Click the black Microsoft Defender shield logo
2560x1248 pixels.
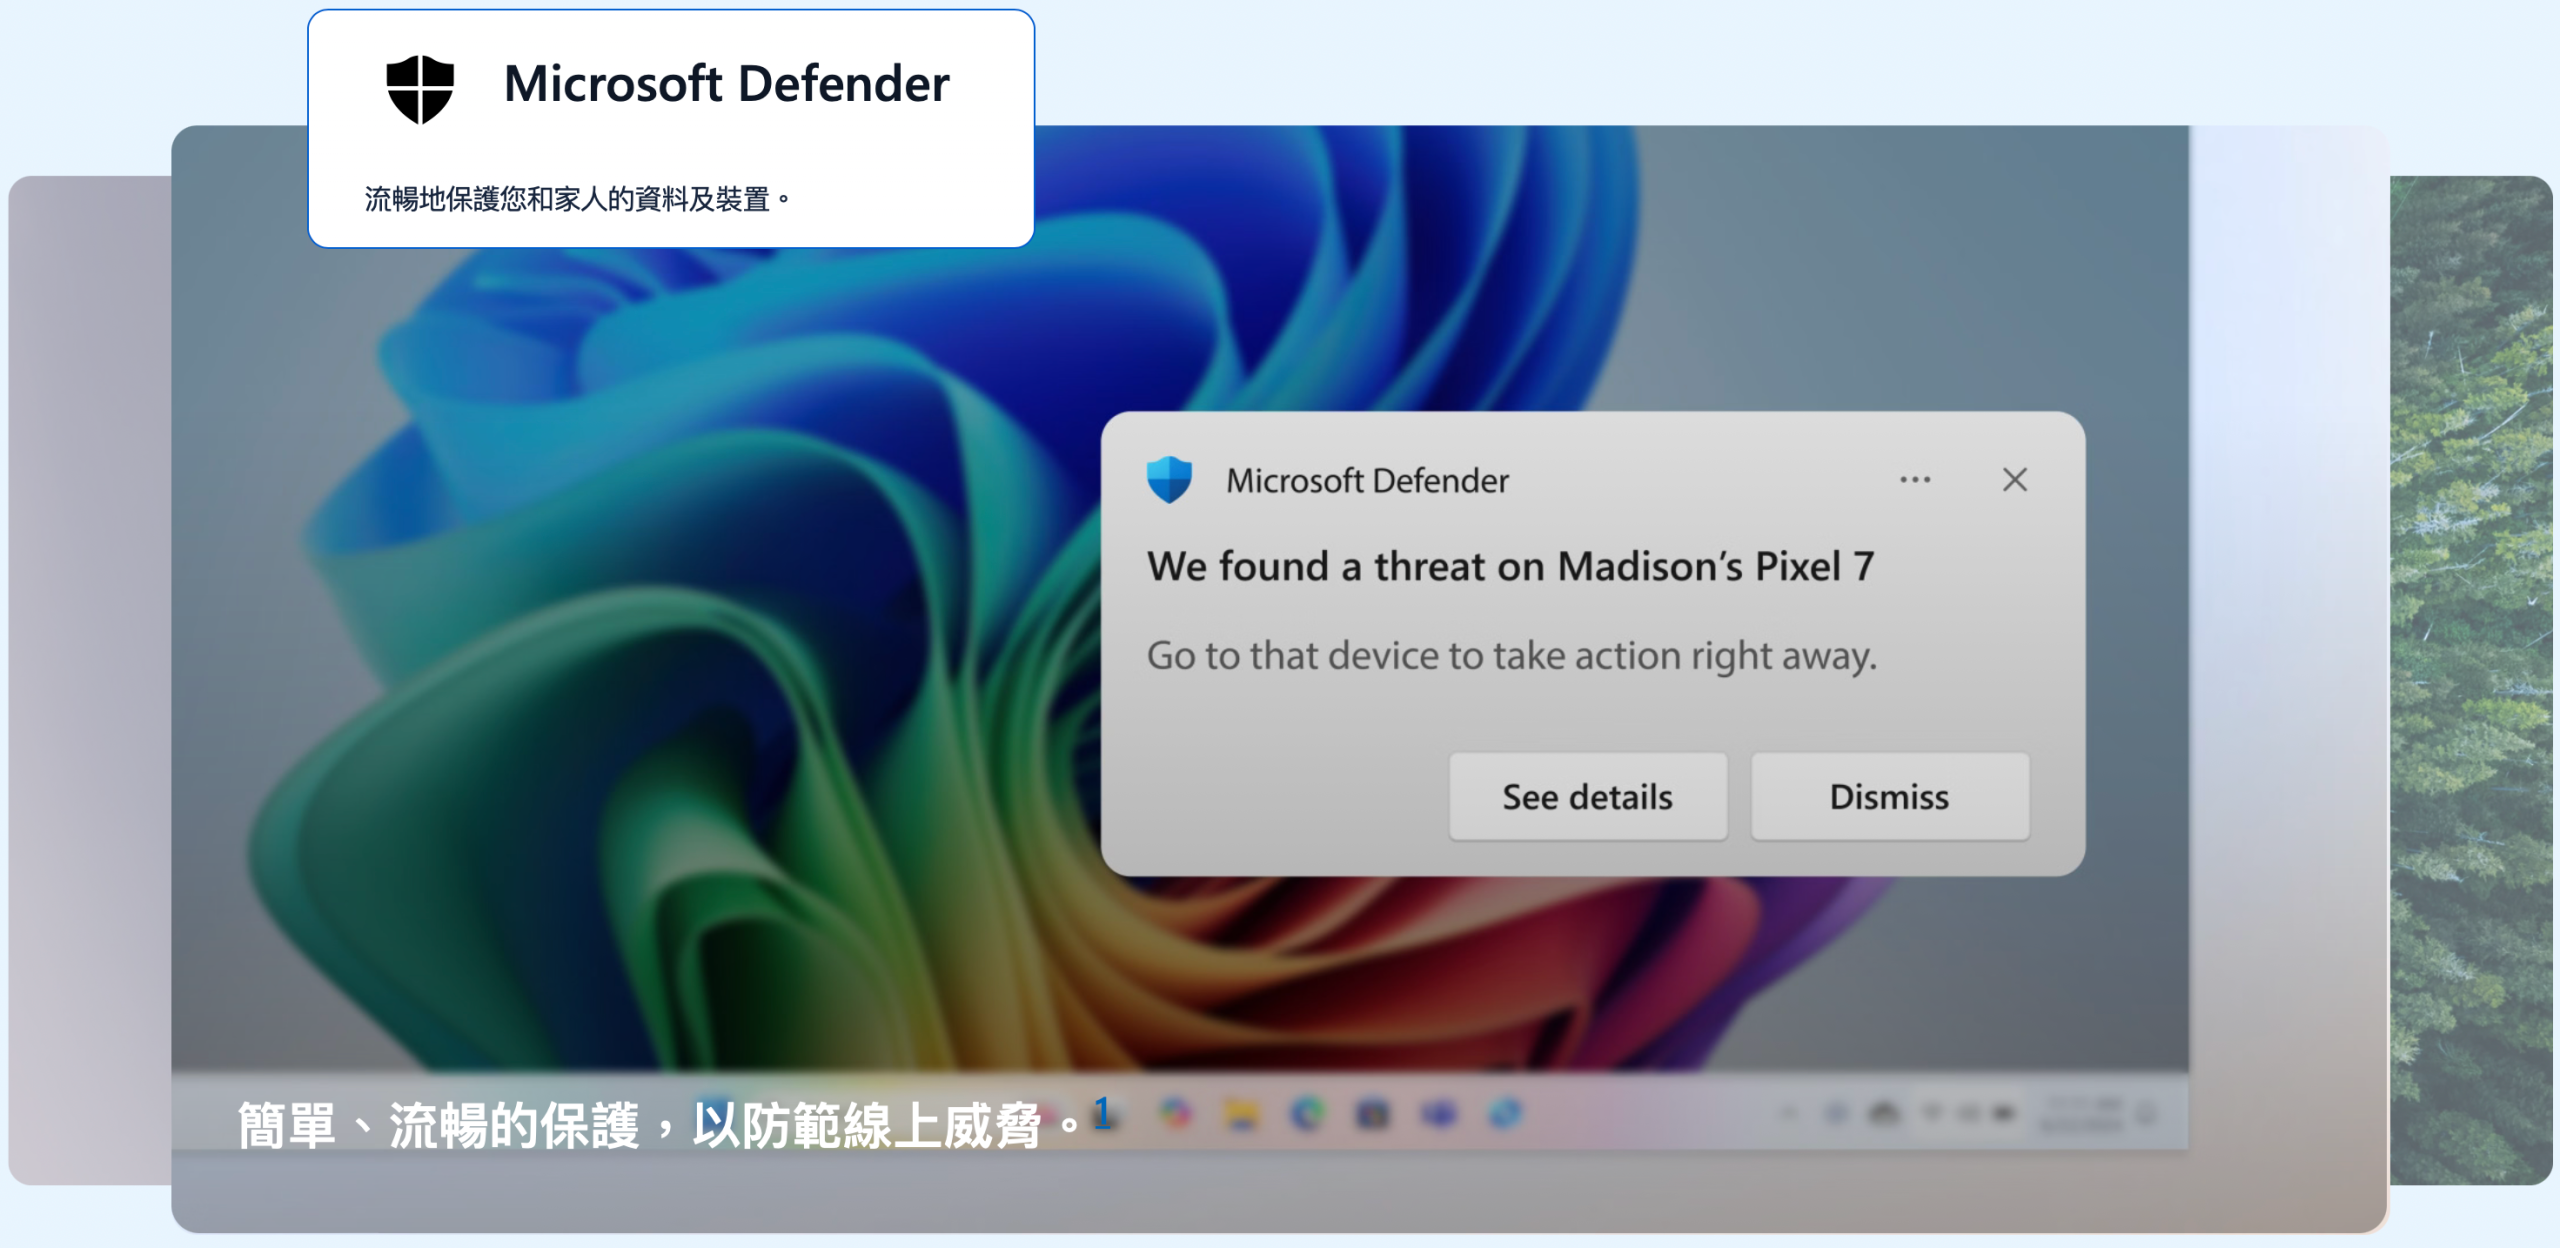420,89
